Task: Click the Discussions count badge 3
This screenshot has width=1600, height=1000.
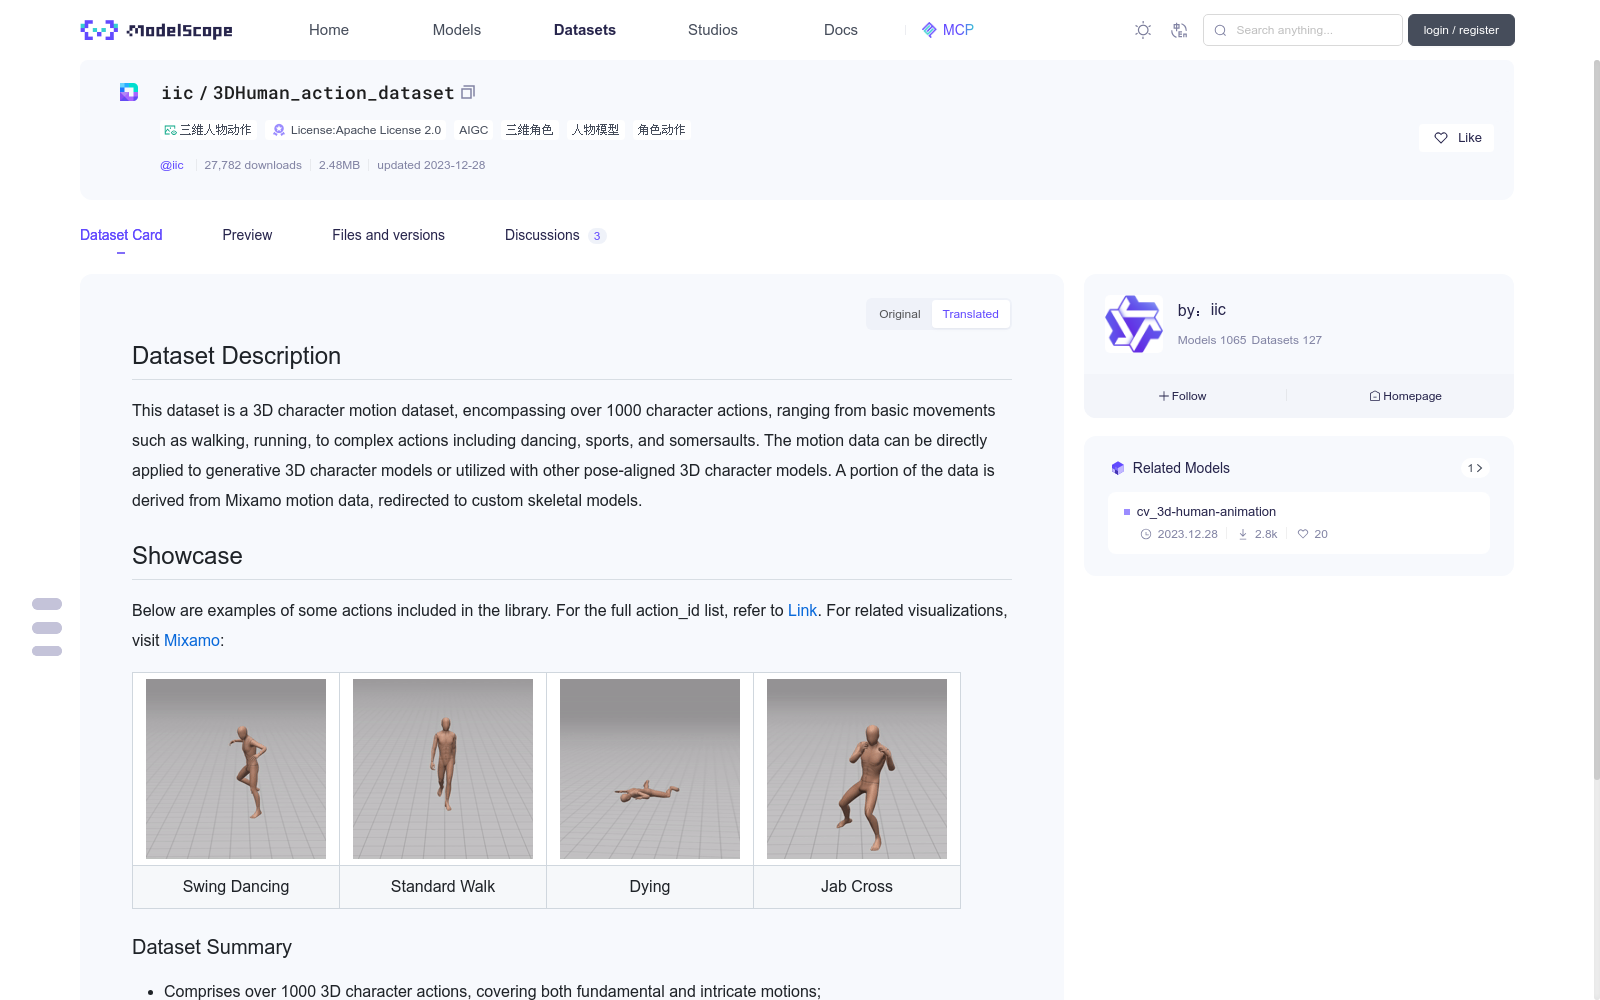Action: (597, 236)
